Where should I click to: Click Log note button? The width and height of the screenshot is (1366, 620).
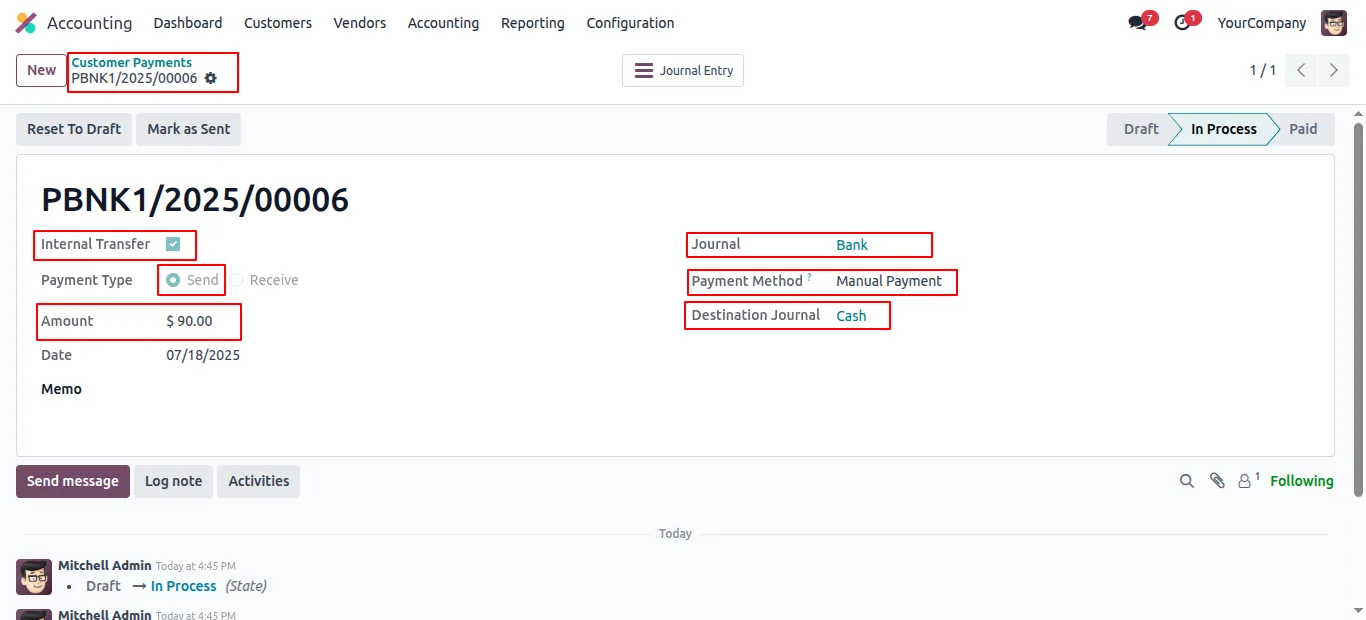click(x=174, y=481)
